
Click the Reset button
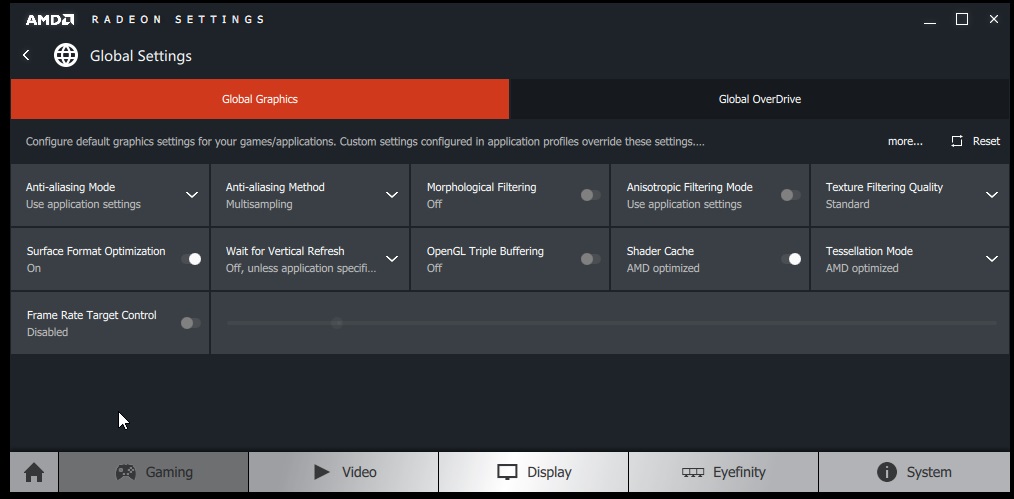(975, 141)
